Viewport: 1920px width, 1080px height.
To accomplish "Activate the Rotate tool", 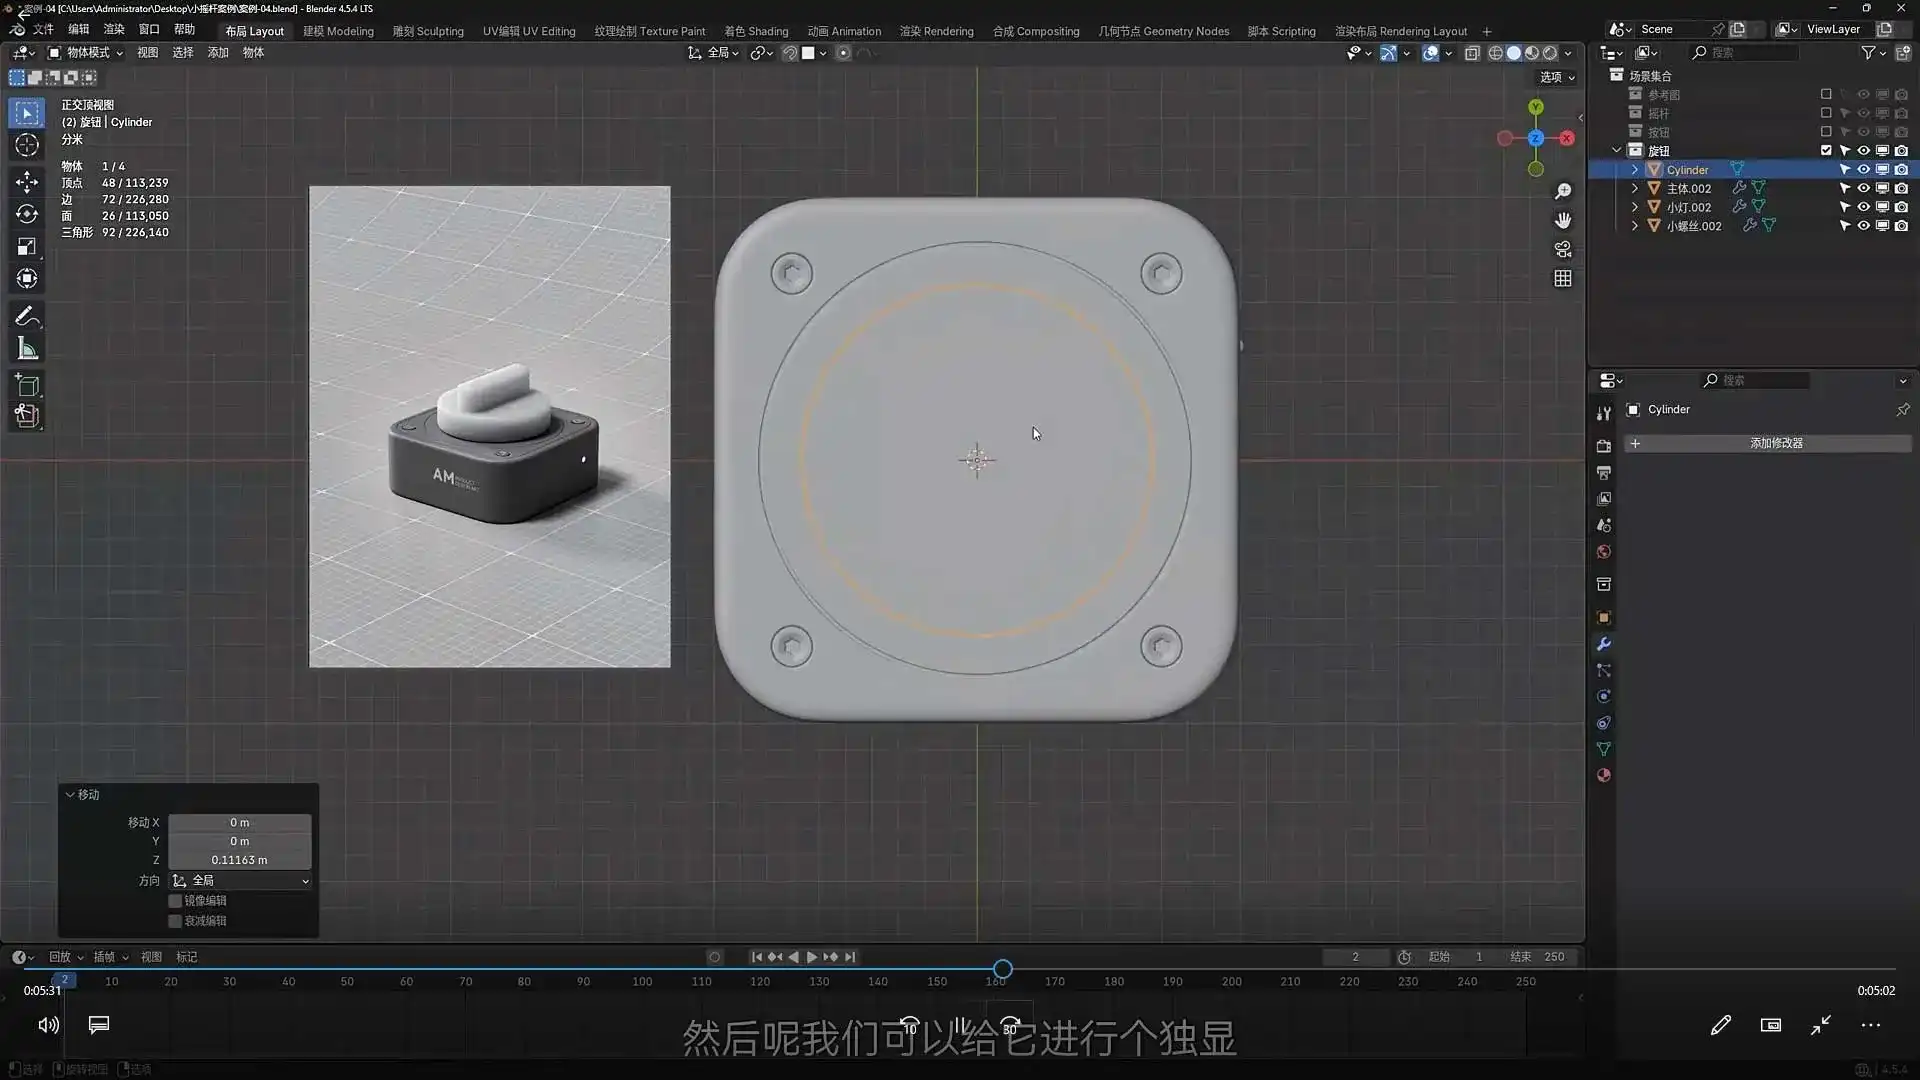I will pyautogui.click(x=27, y=214).
